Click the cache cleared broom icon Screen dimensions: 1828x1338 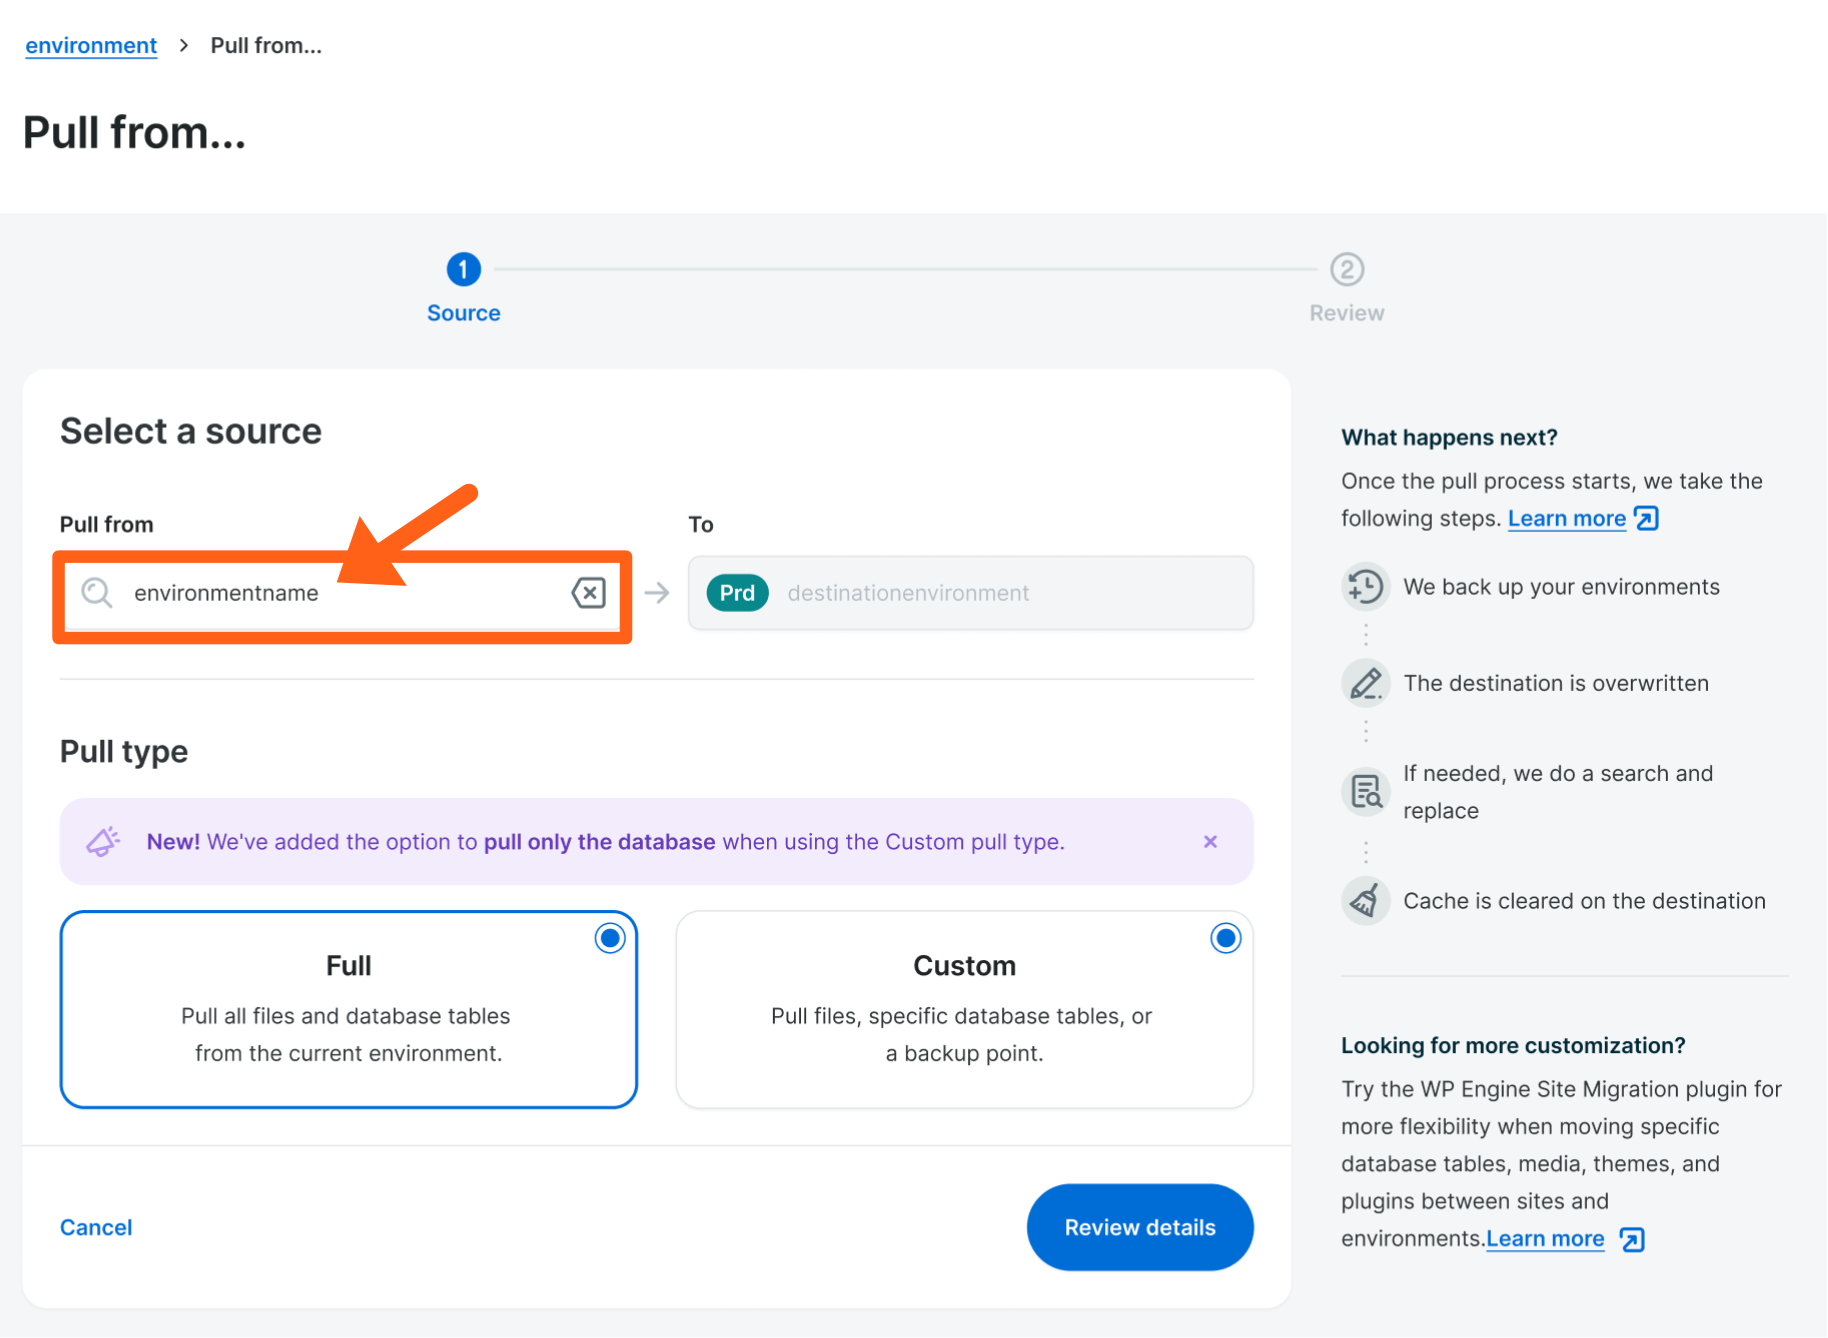1365,901
